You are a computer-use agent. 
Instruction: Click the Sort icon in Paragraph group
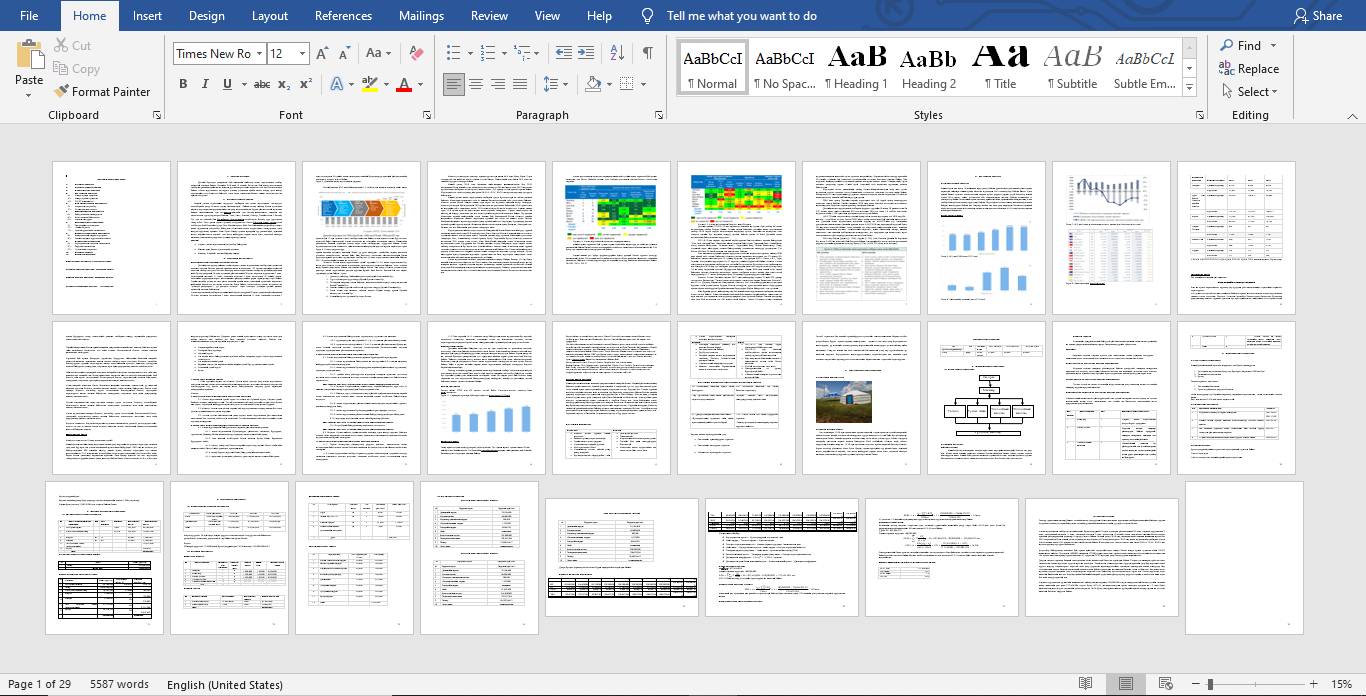617,54
